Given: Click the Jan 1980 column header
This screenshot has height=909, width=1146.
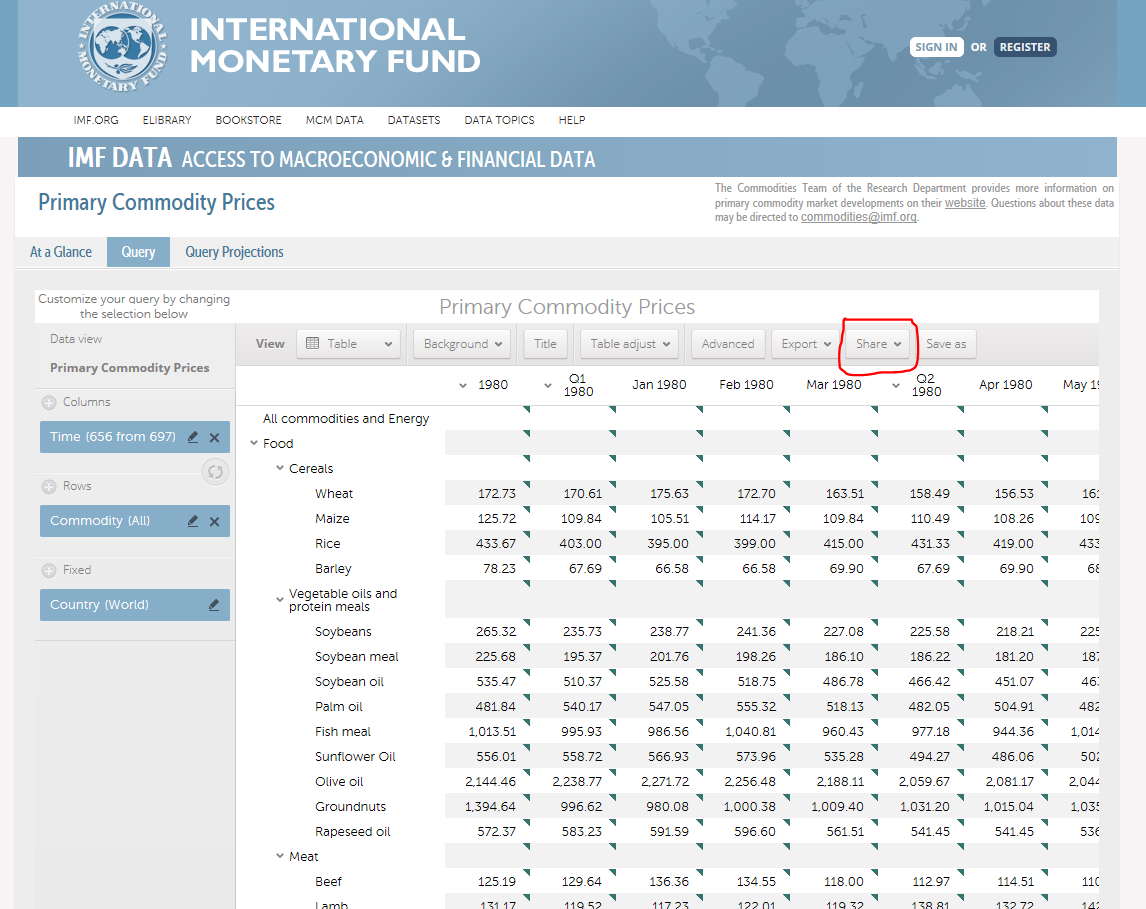Looking at the screenshot, I should (659, 385).
